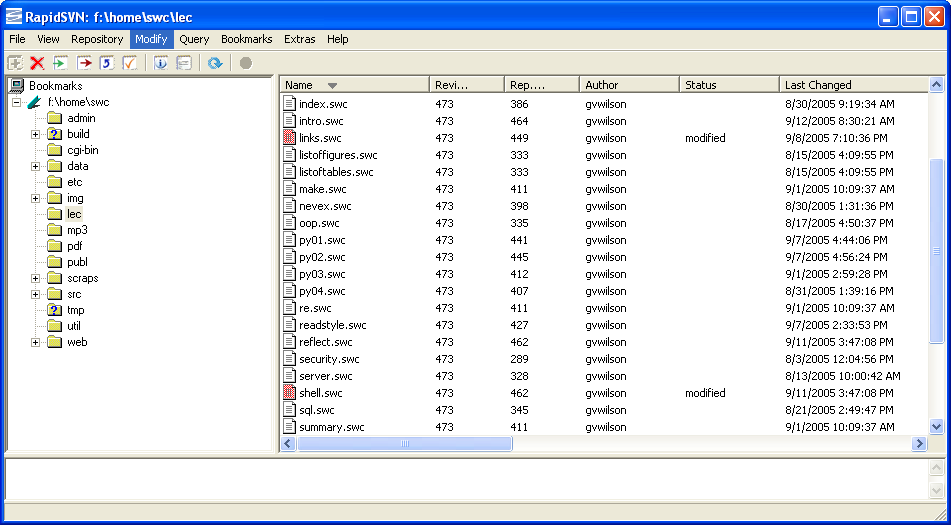Click the grey Stop circle icon

[245, 63]
